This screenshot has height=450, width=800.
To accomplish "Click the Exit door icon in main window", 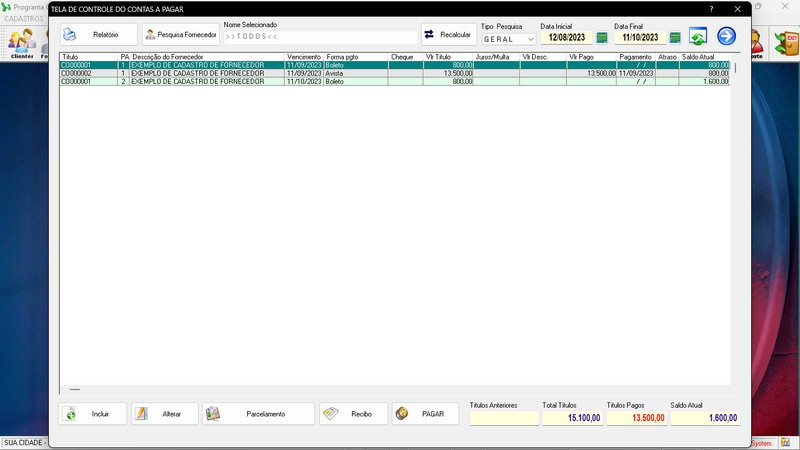I will (x=786, y=43).
